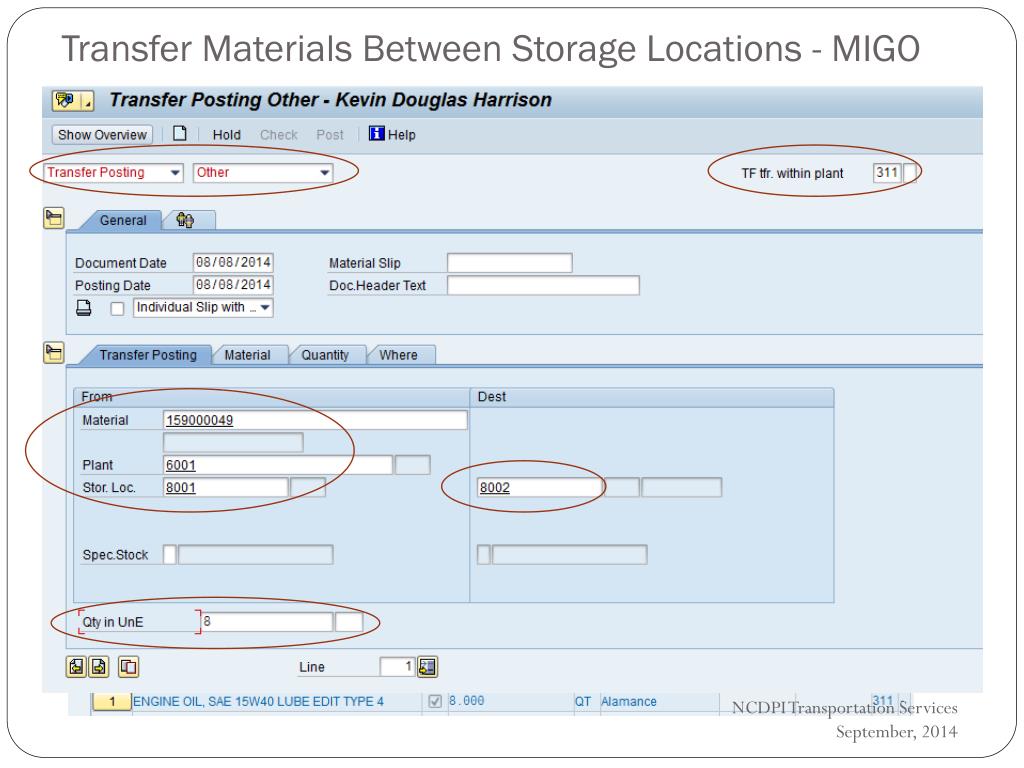Toggle the From Spec.Stock indicator box

coord(169,554)
